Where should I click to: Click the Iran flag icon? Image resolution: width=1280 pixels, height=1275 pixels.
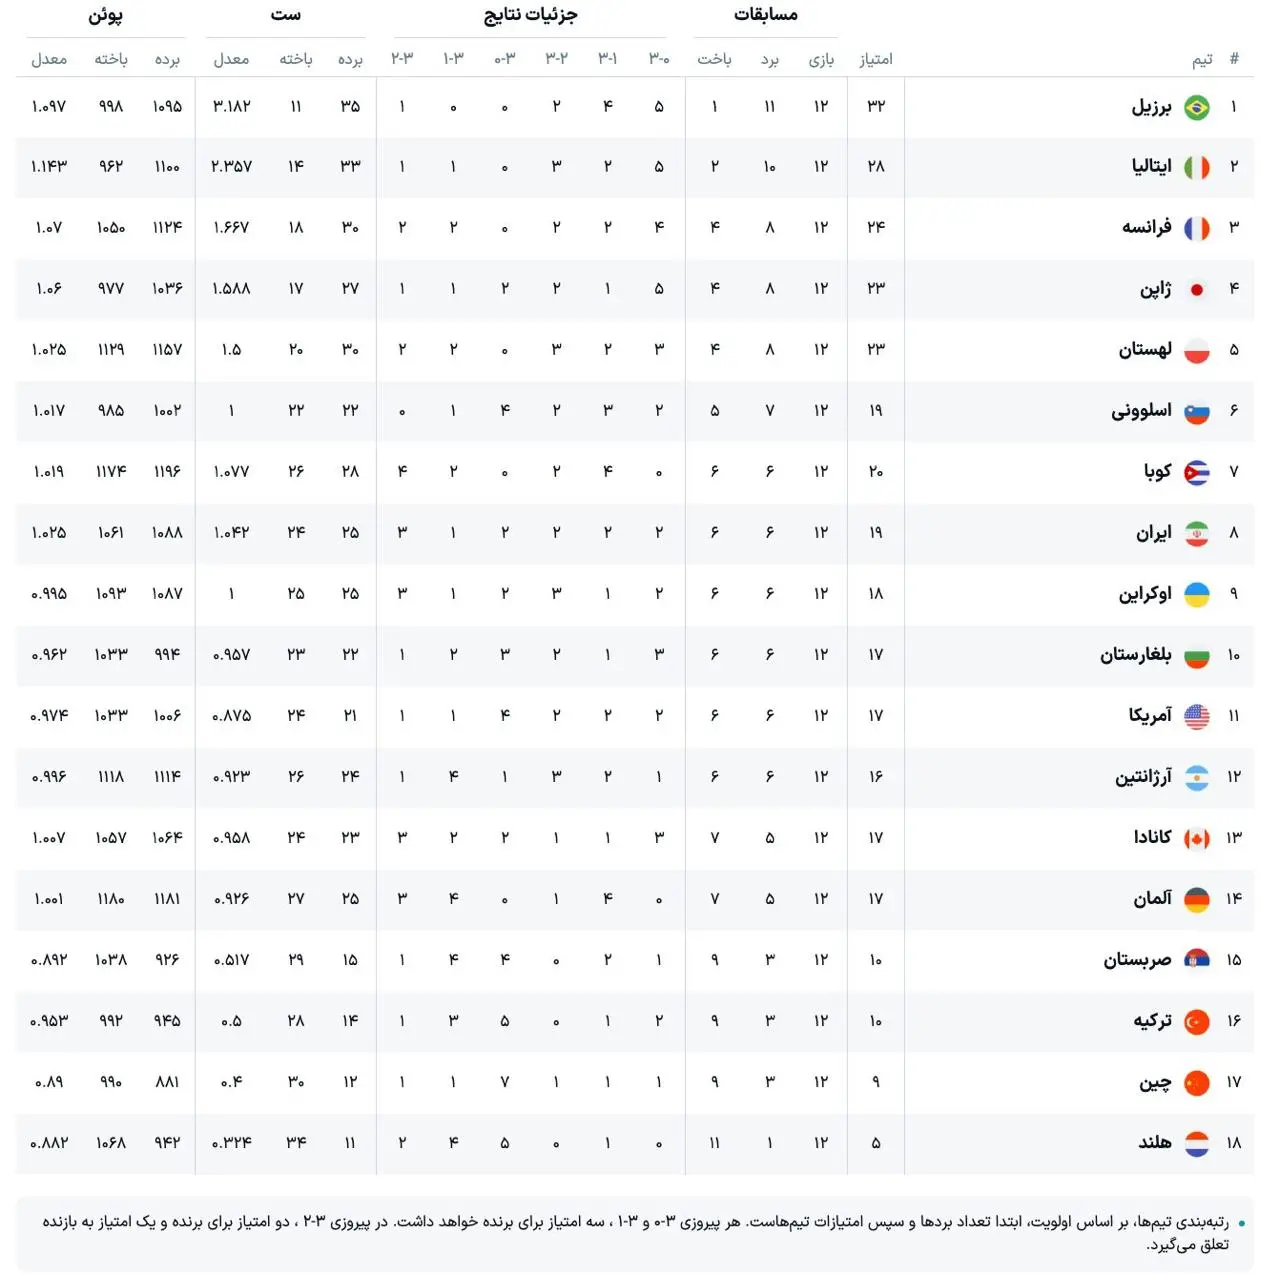click(x=1197, y=534)
